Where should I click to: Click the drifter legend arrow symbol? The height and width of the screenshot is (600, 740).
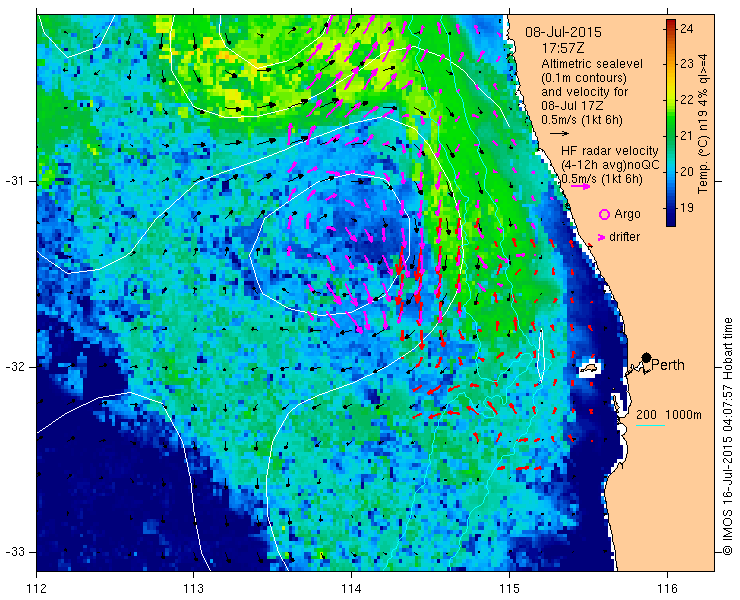click(x=602, y=237)
